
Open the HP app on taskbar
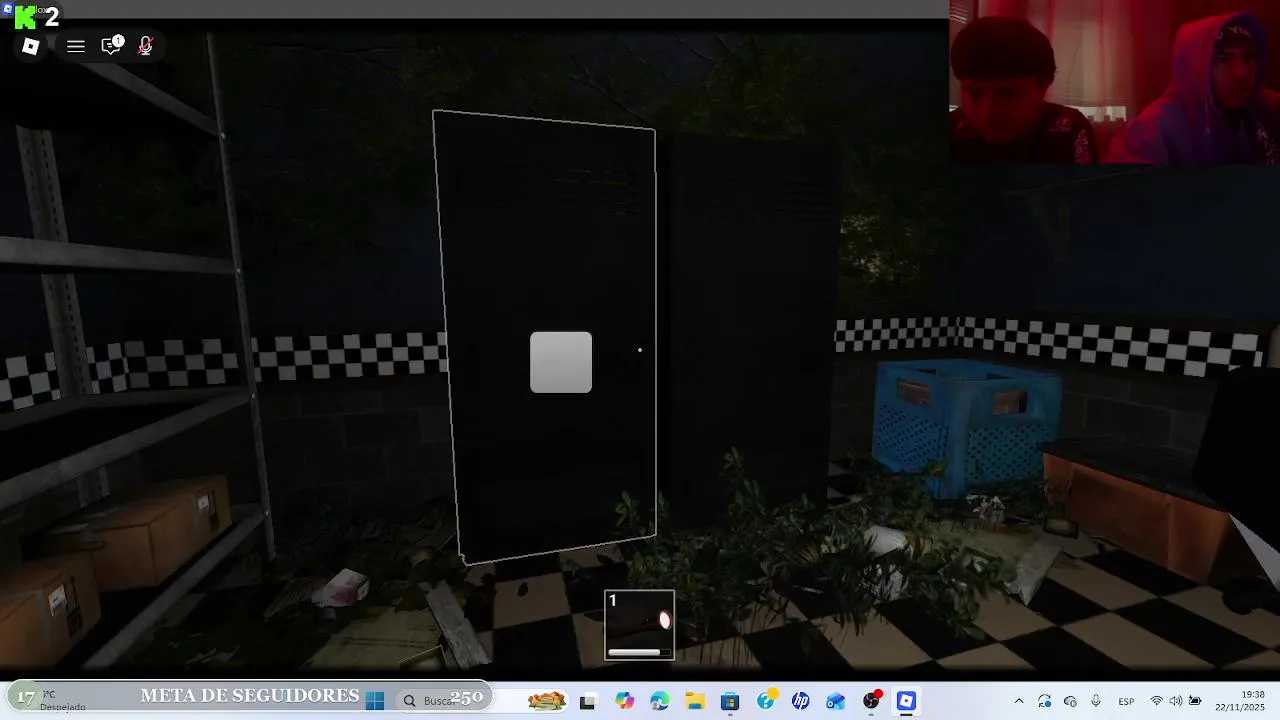pos(801,701)
